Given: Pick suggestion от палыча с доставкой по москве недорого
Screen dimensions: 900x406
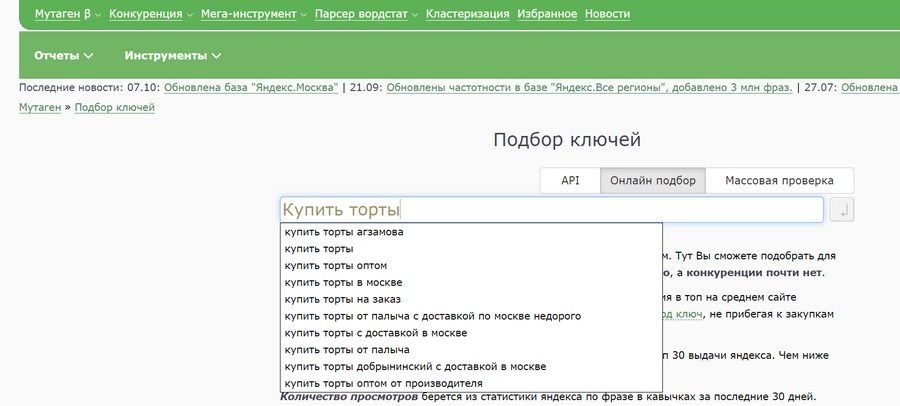Looking at the screenshot, I should (x=471, y=316).
